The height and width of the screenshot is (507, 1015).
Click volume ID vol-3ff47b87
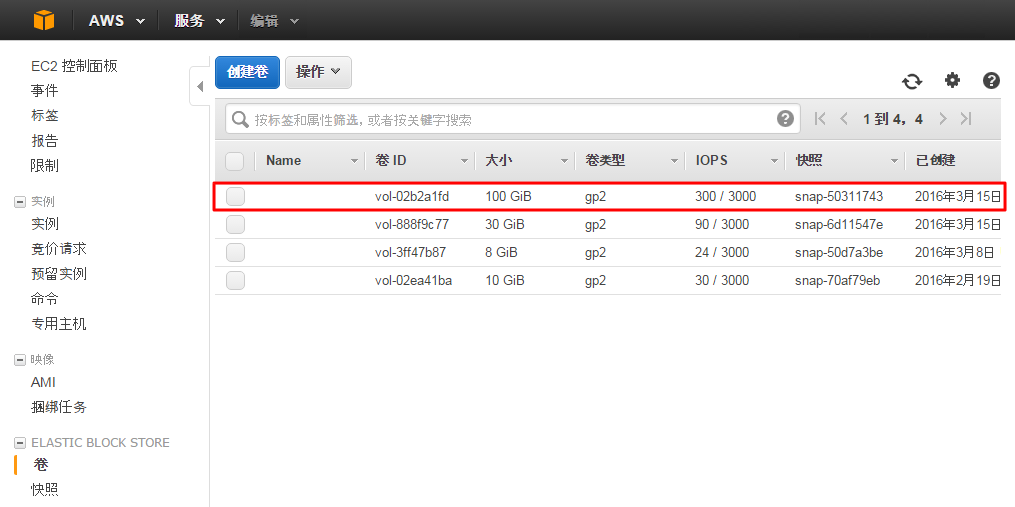pos(410,253)
